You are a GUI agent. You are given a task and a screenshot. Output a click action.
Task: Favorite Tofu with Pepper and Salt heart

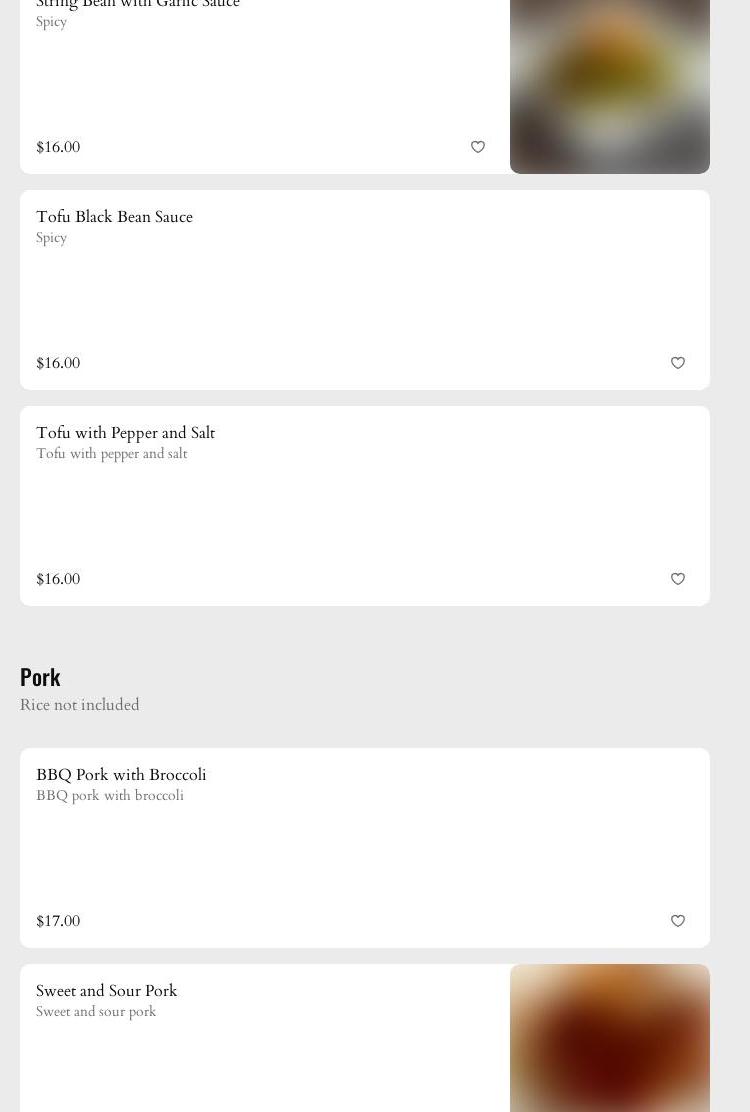(x=678, y=579)
